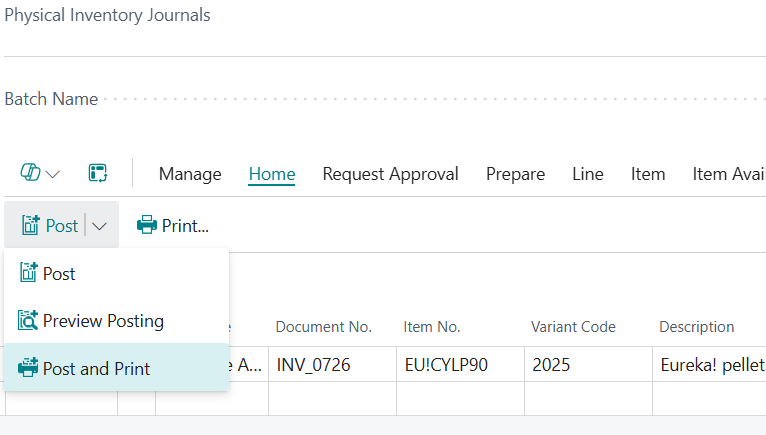Expand the Copilot dropdown chevron
The width and height of the screenshot is (766, 435).
(x=52, y=174)
